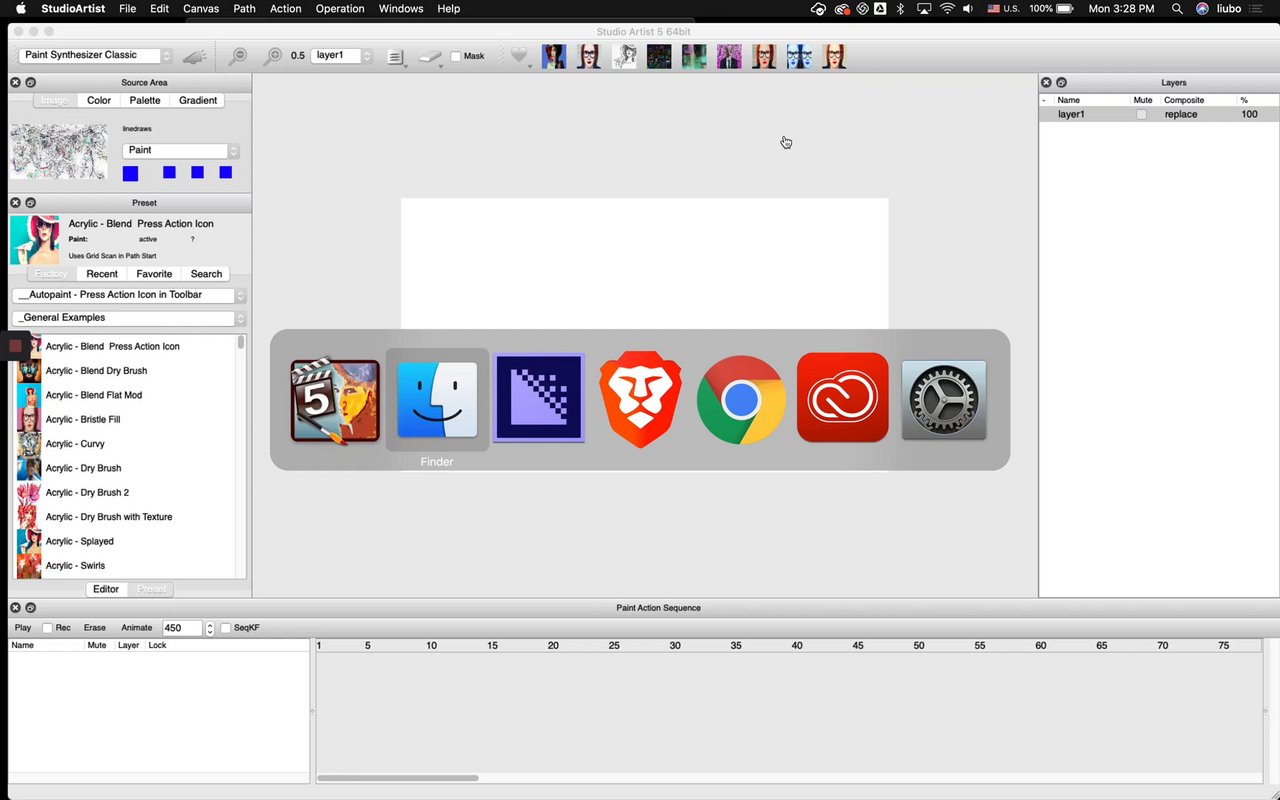
Task: Open the Action menu
Action: pos(286,8)
